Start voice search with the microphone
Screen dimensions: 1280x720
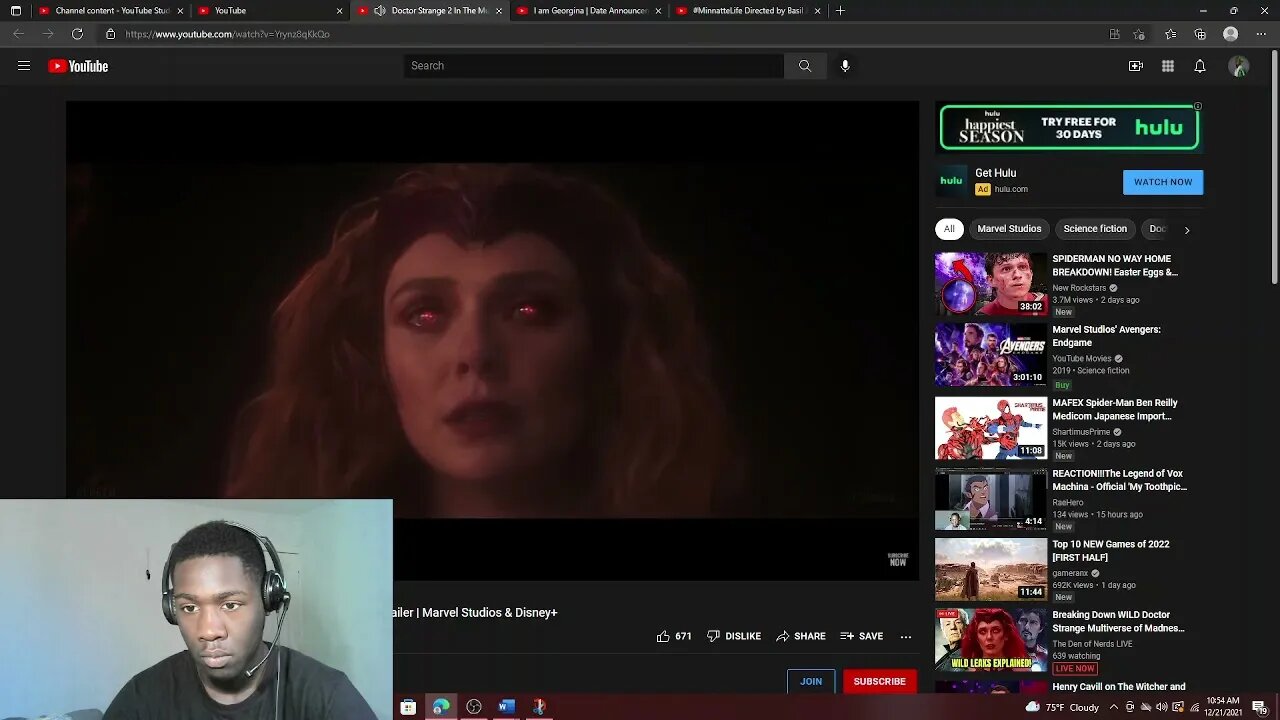coord(845,66)
